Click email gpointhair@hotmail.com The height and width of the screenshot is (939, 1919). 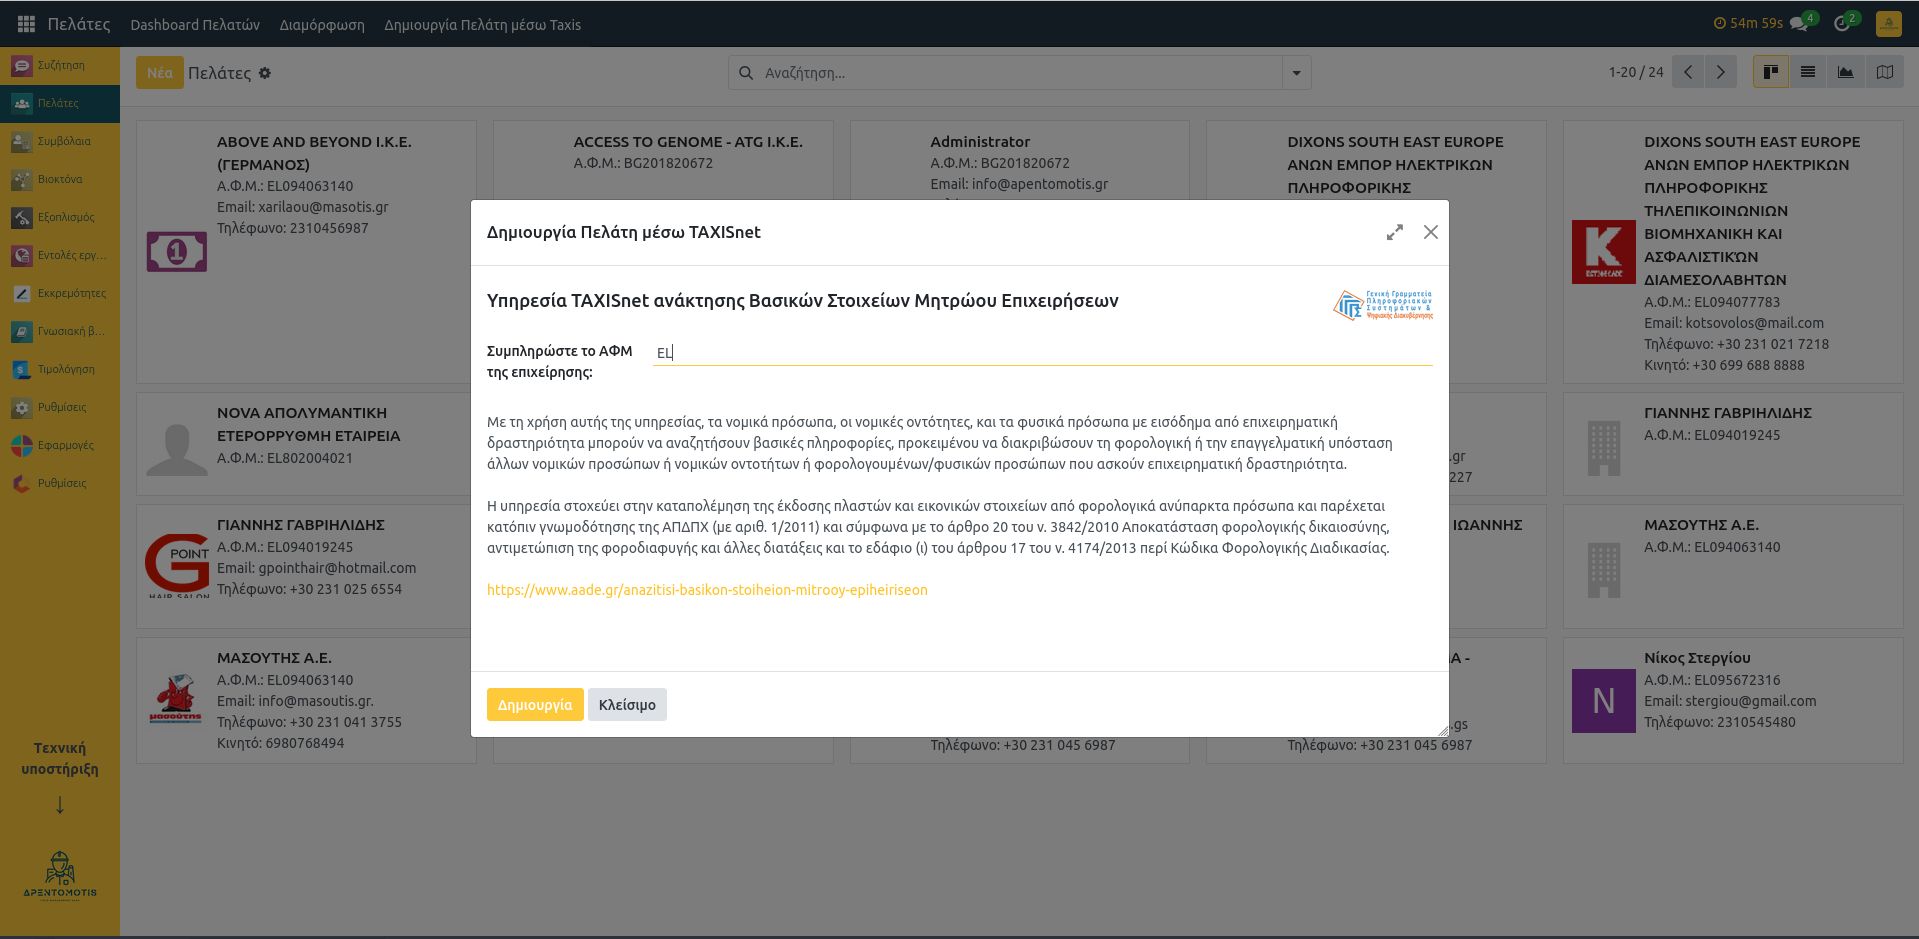[x=337, y=568]
